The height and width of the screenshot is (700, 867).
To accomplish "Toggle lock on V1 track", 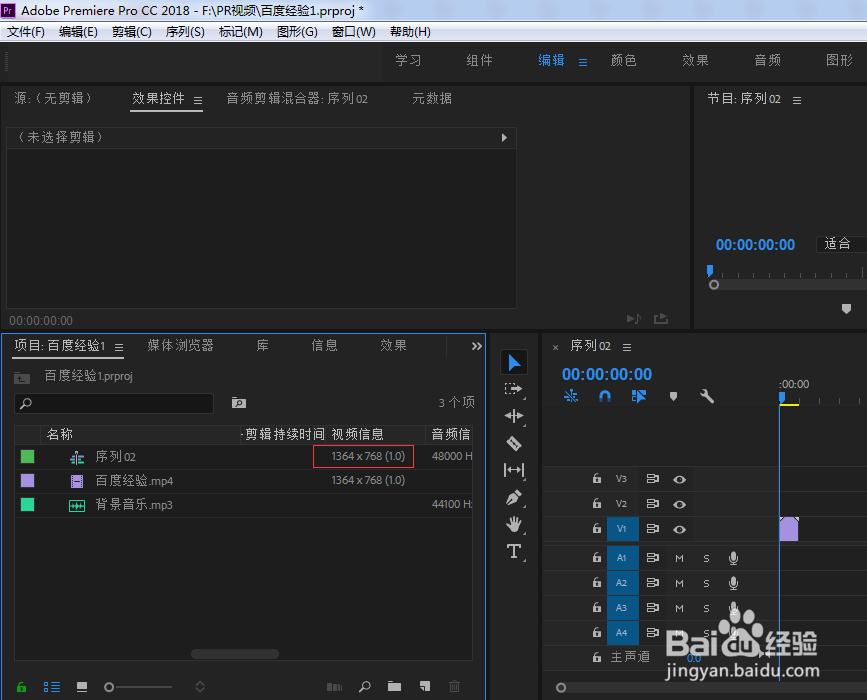I will click(597, 528).
